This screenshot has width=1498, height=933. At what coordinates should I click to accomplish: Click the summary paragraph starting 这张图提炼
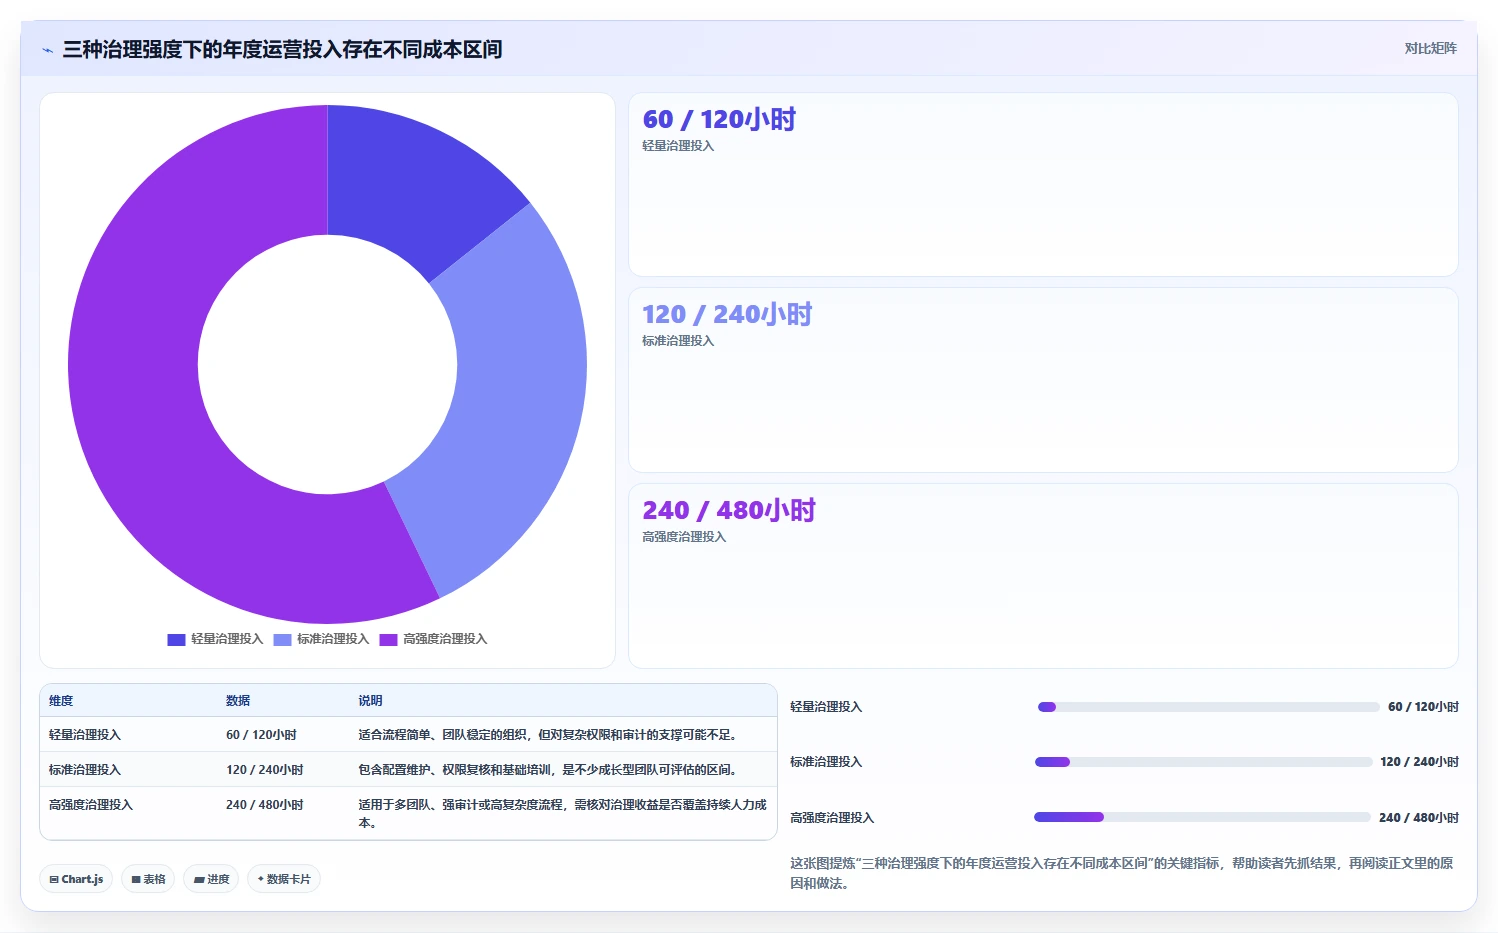pyautogui.click(x=1121, y=873)
